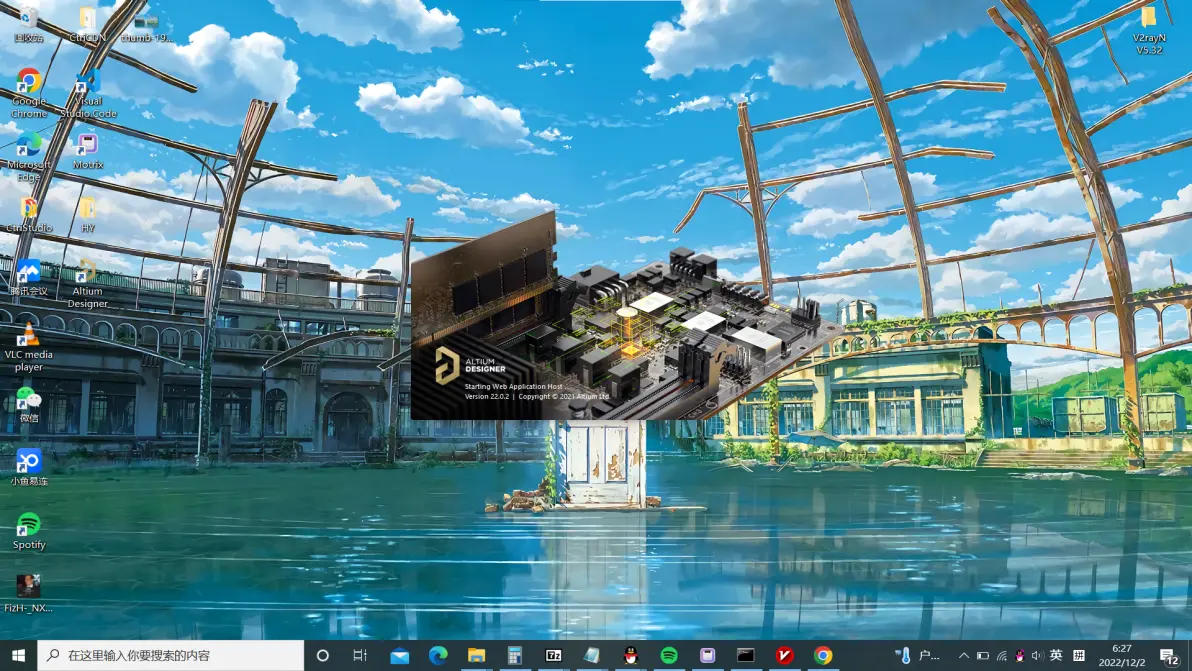The height and width of the screenshot is (671, 1192).
Task: Show hidden system tray icons
Action: (x=964, y=655)
